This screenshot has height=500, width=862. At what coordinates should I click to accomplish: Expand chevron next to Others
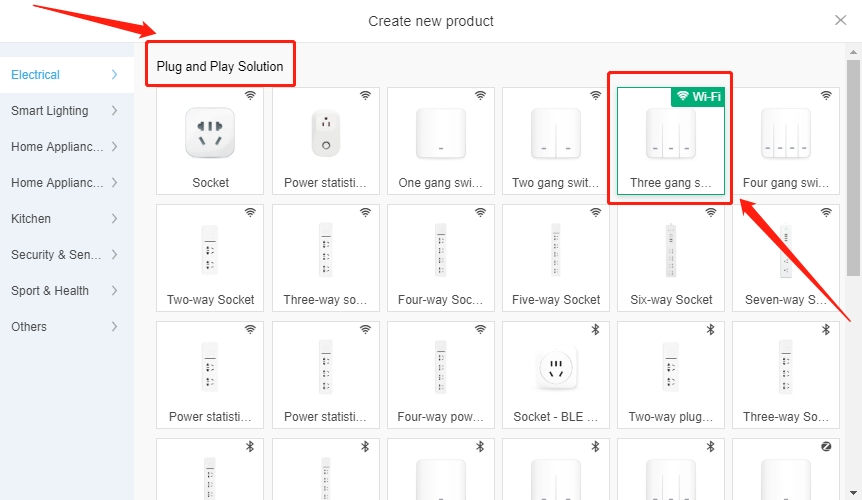(114, 327)
